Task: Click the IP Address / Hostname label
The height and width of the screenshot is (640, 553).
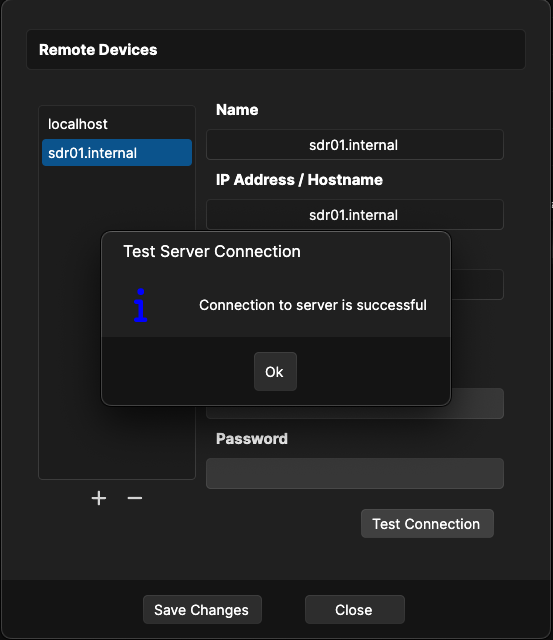Action: tap(299, 180)
